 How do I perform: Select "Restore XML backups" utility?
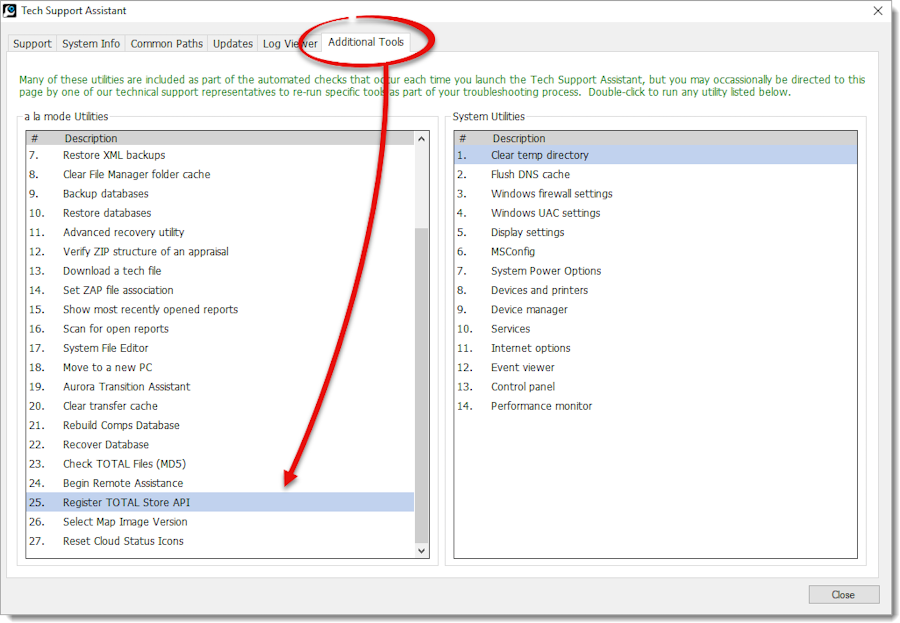click(220, 155)
